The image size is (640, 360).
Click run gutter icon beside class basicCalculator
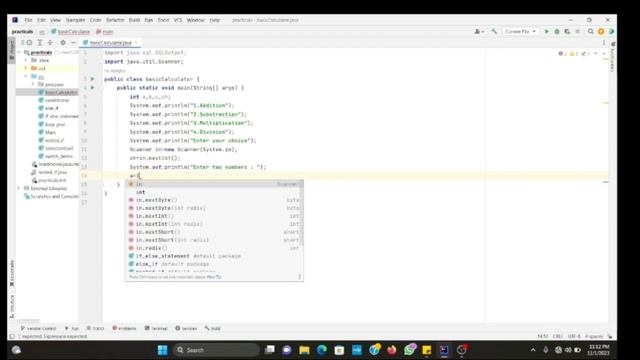tap(93, 79)
